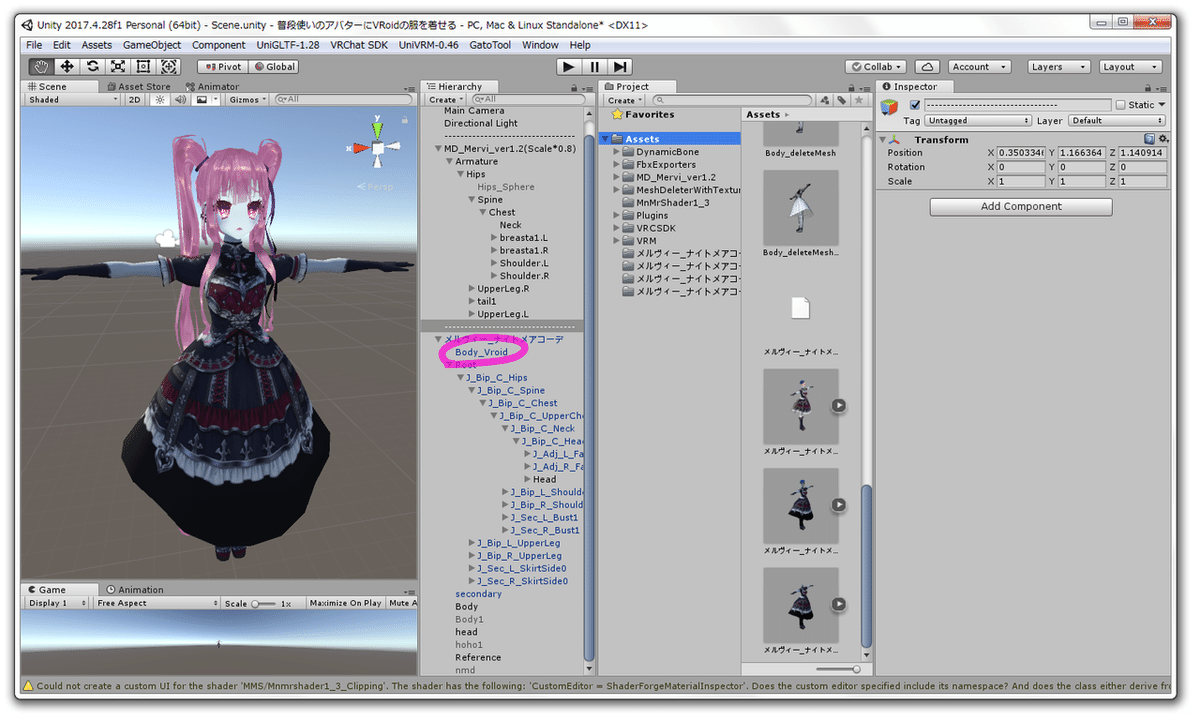Select the Hand tool
Image resolution: width=1200 pixels, height=721 pixels.
click(x=42, y=66)
